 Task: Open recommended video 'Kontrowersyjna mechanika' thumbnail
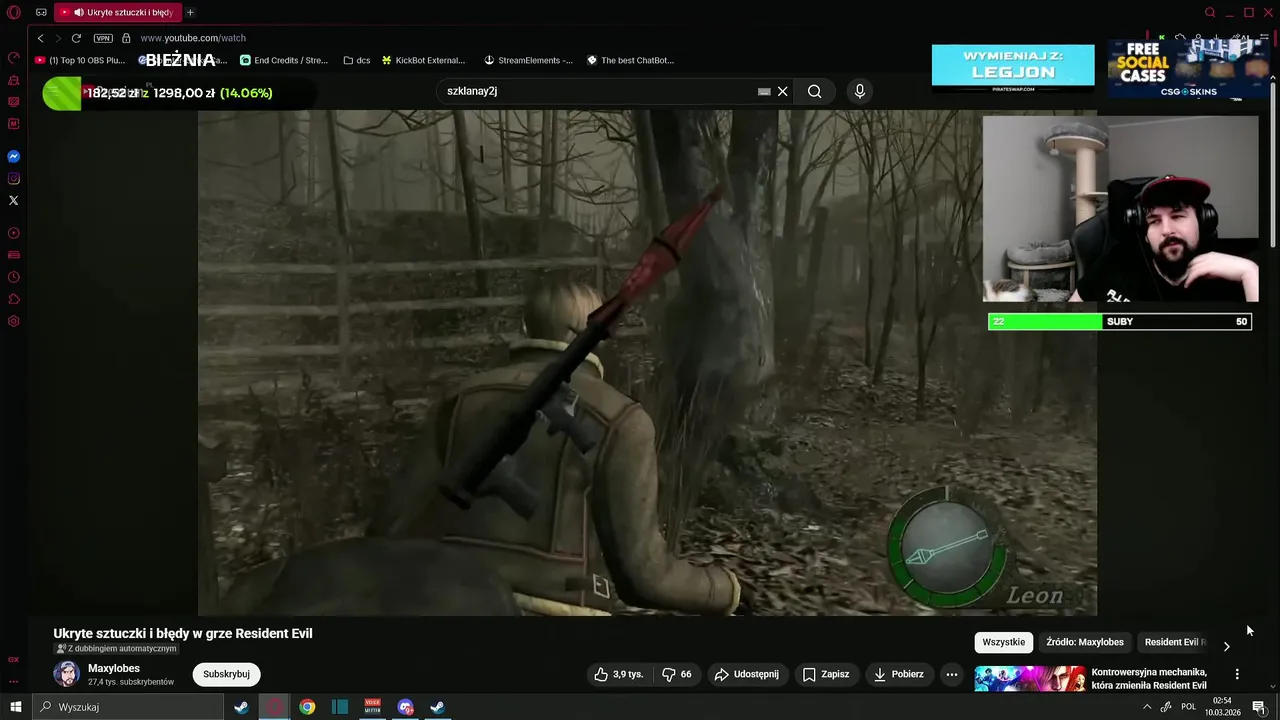[1030, 679]
